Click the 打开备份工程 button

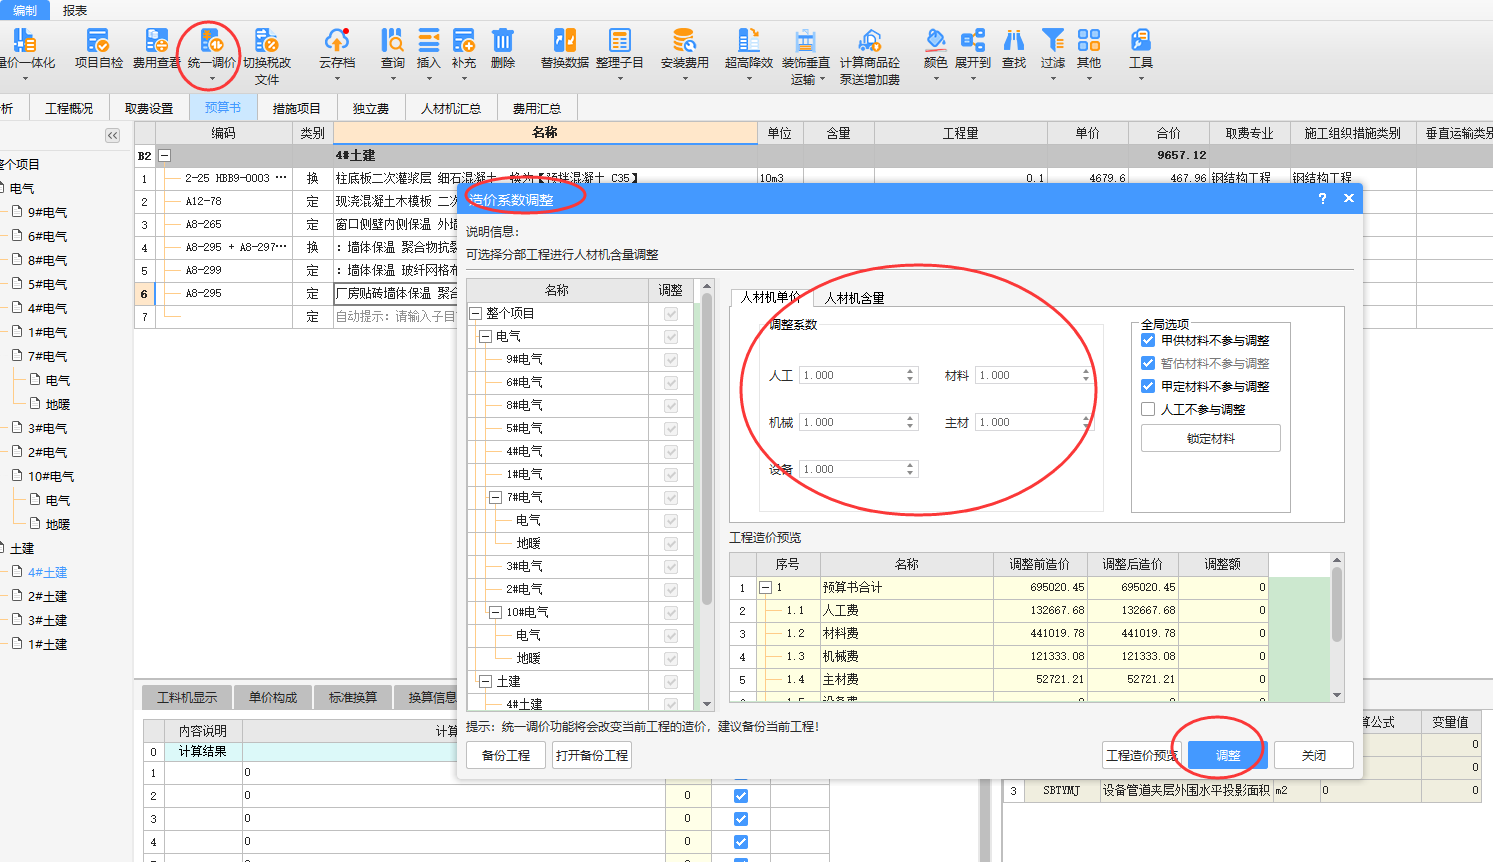[x=592, y=755]
